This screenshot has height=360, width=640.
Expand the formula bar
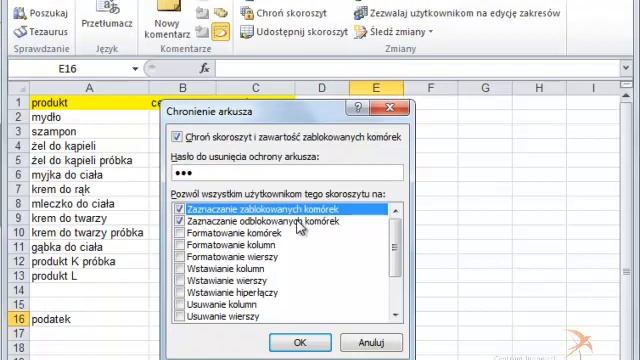click(x=626, y=68)
